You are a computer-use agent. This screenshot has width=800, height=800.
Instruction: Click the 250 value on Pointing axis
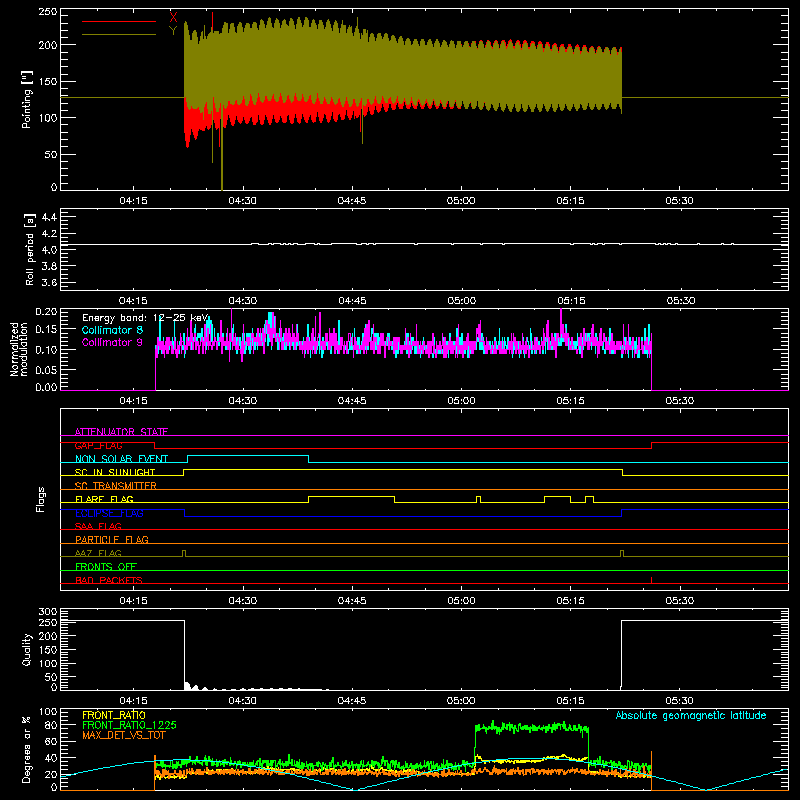click(x=48, y=11)
